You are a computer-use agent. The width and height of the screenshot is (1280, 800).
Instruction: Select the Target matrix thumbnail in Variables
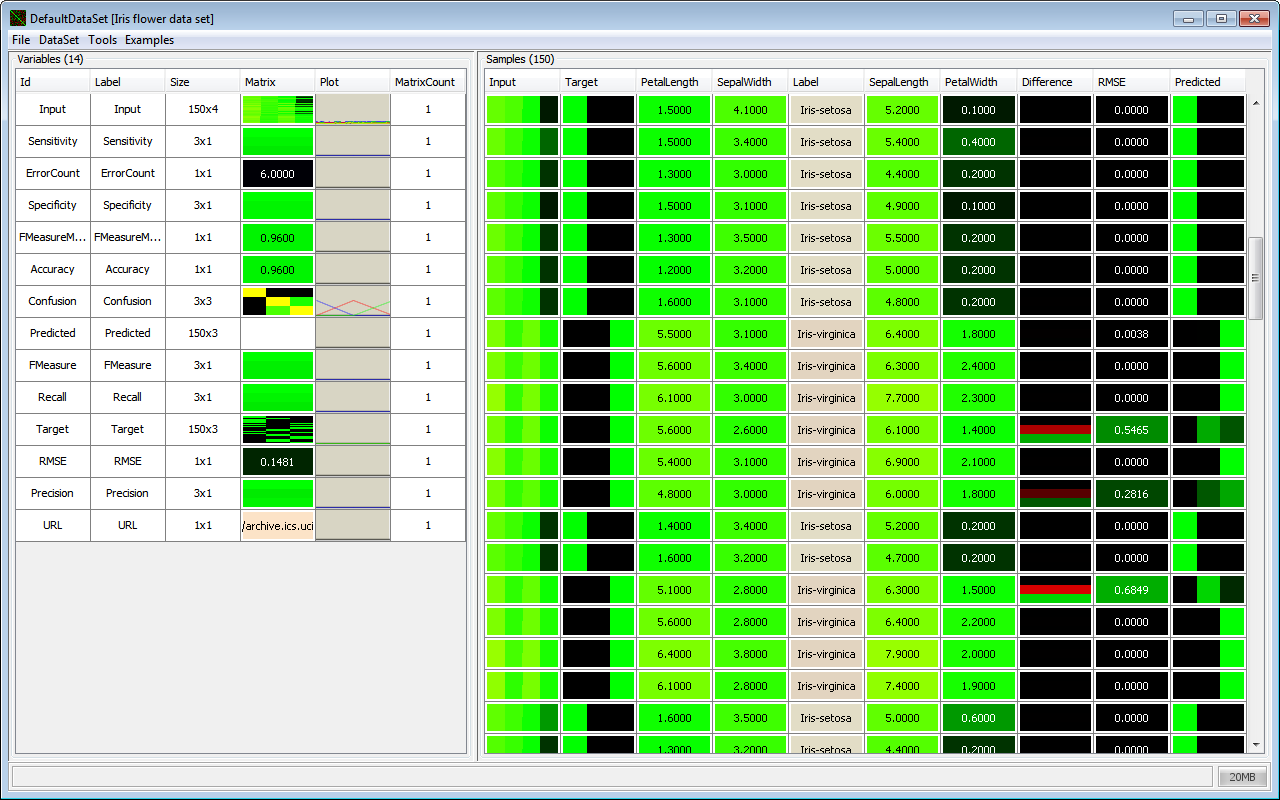278,429
